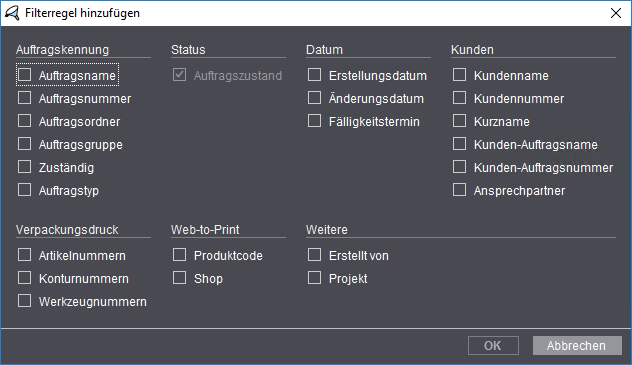632x365 pixels.
Task: Click the Abbrechen button
Action: coord(577,346)
